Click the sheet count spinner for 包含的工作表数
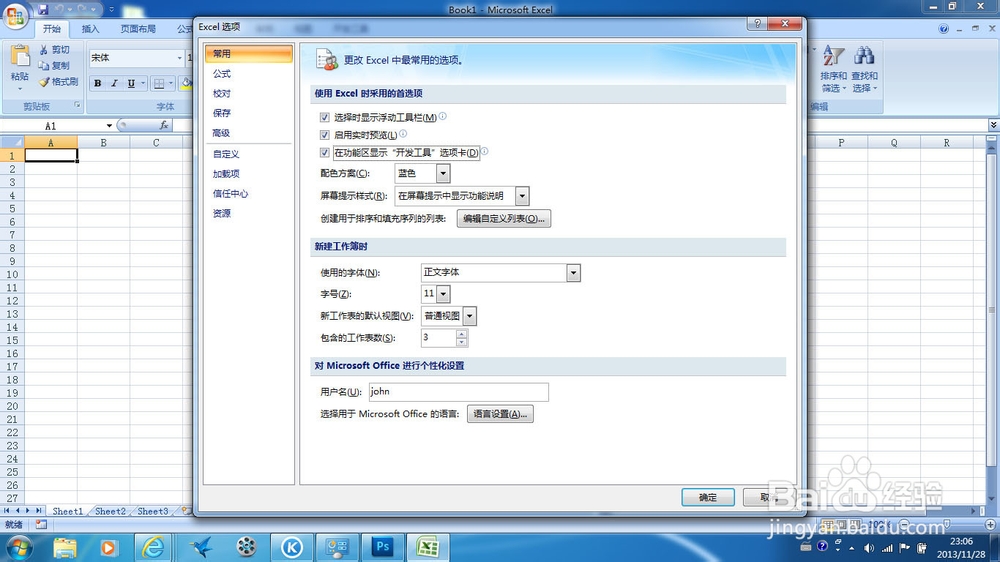Screen dimensions: 1000x562 [462, 338]
